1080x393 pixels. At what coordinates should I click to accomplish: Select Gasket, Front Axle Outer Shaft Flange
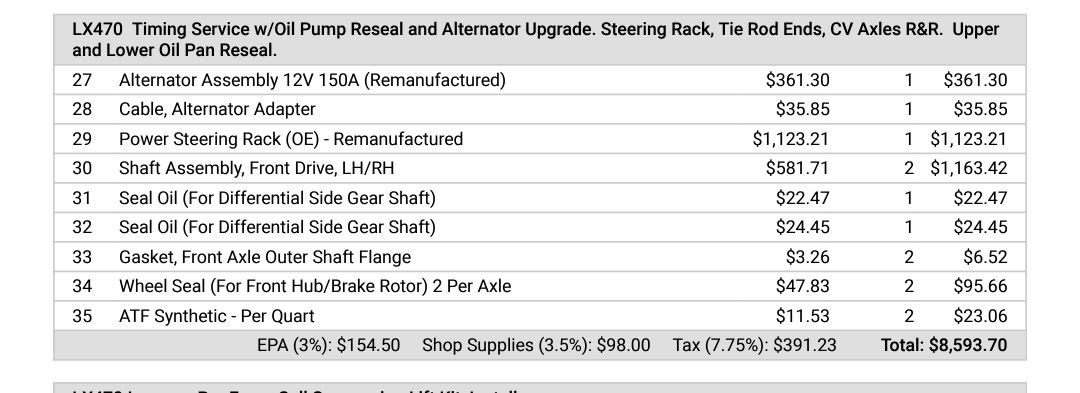coord(264,257)
